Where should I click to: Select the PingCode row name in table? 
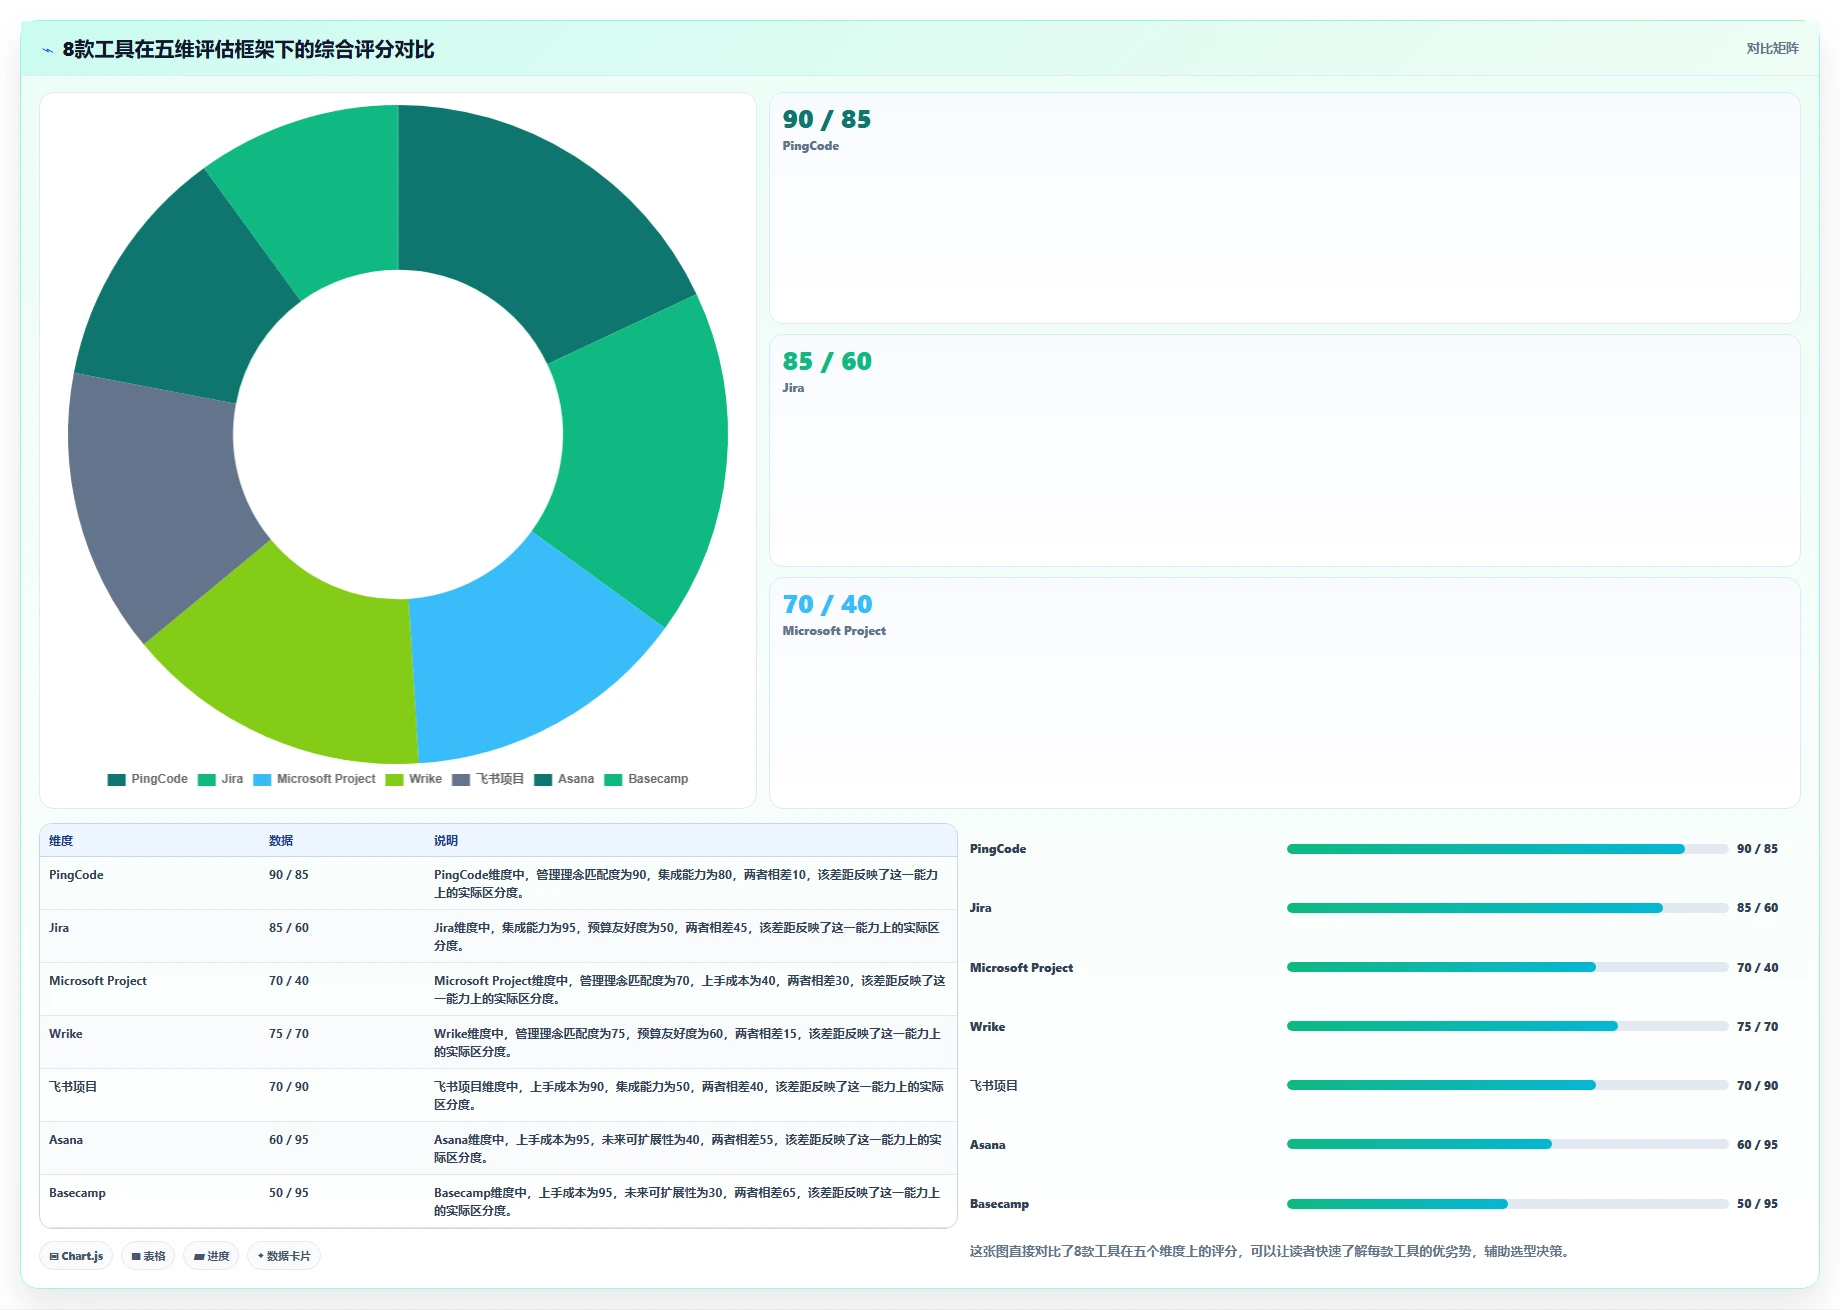click(76, 875)
